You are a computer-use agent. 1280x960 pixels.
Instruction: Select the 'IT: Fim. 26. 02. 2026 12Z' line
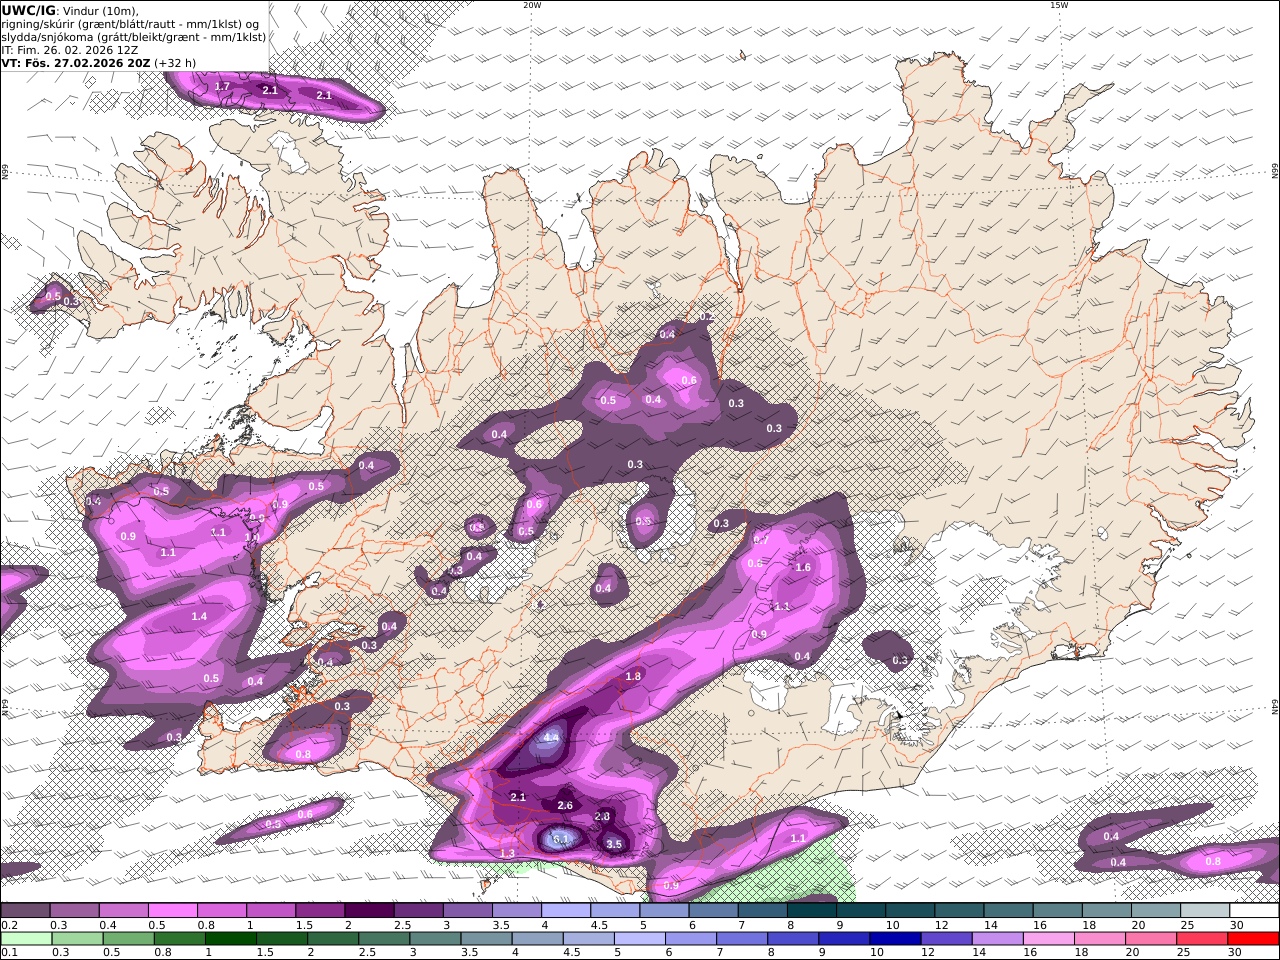[69, 49]
